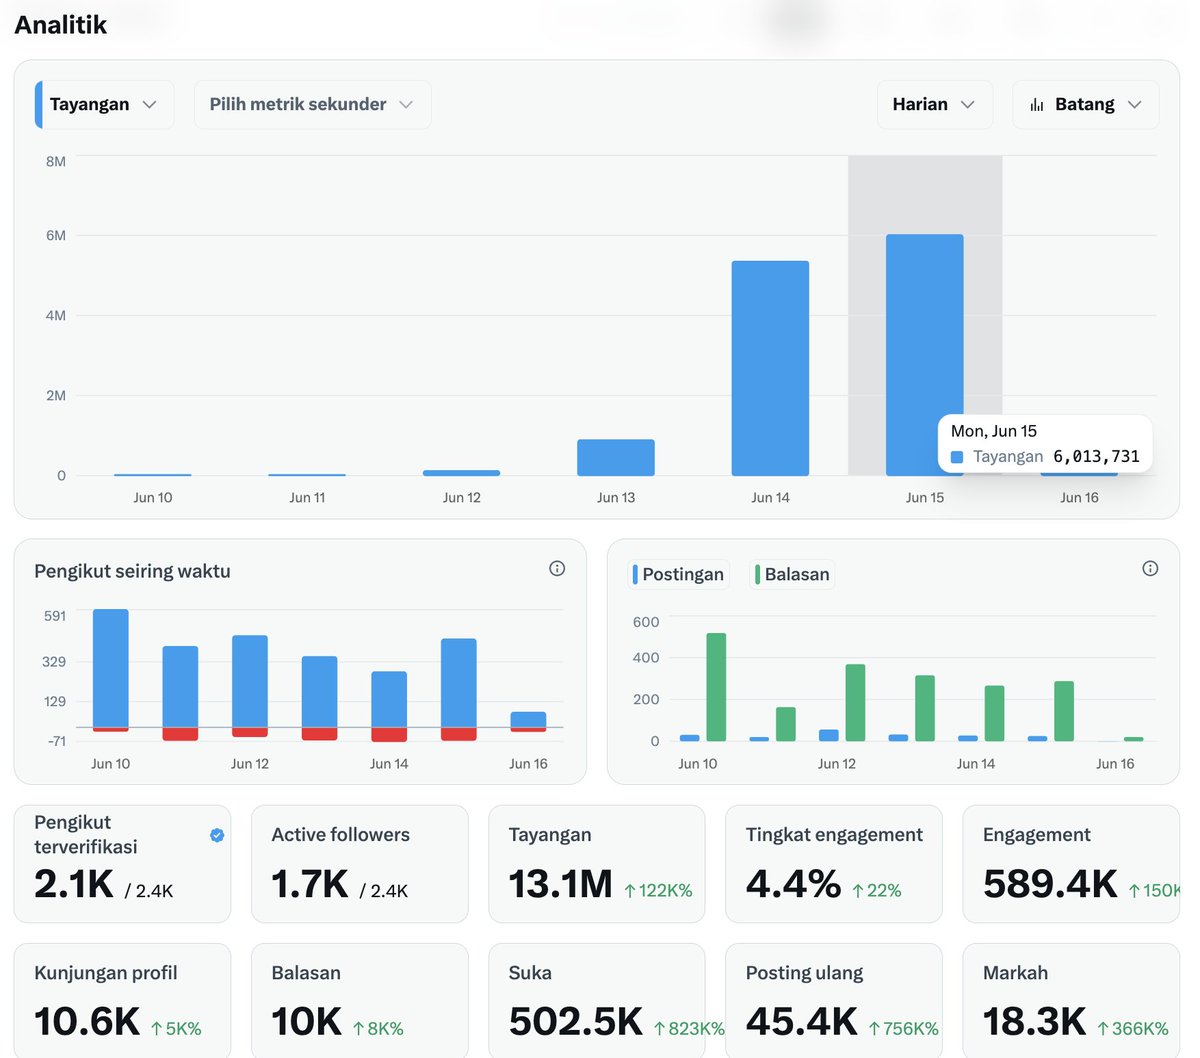Click the Kunjungan profil 10.6K card
The image size is (1200, 1058).
(122, 1000)
